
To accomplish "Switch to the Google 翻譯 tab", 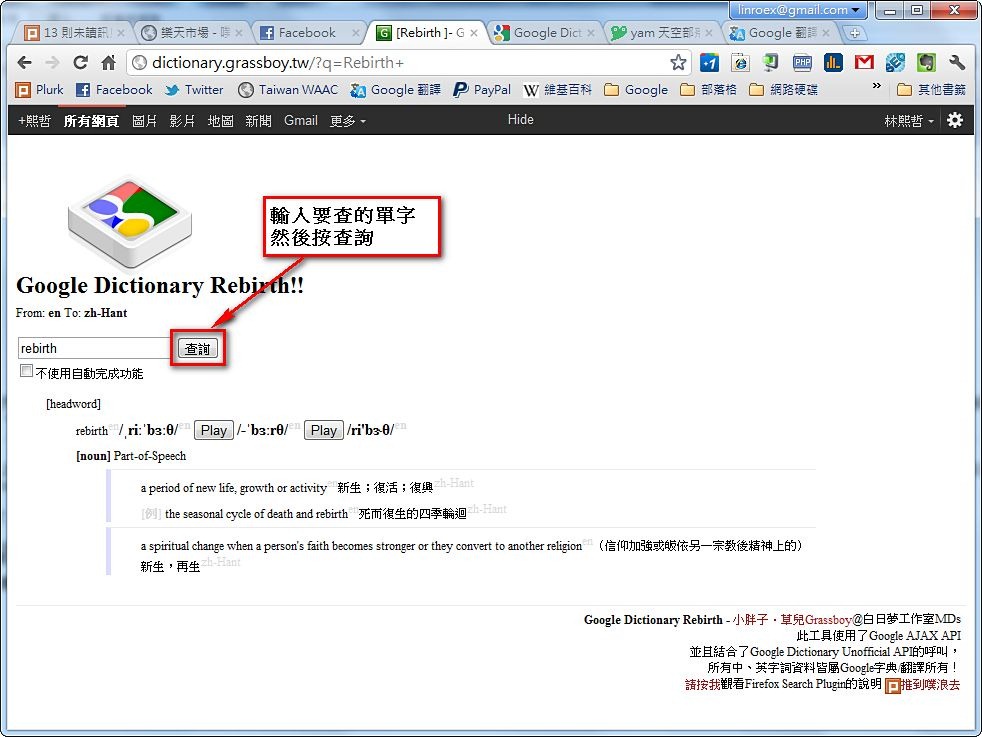I will pos(779,33).
